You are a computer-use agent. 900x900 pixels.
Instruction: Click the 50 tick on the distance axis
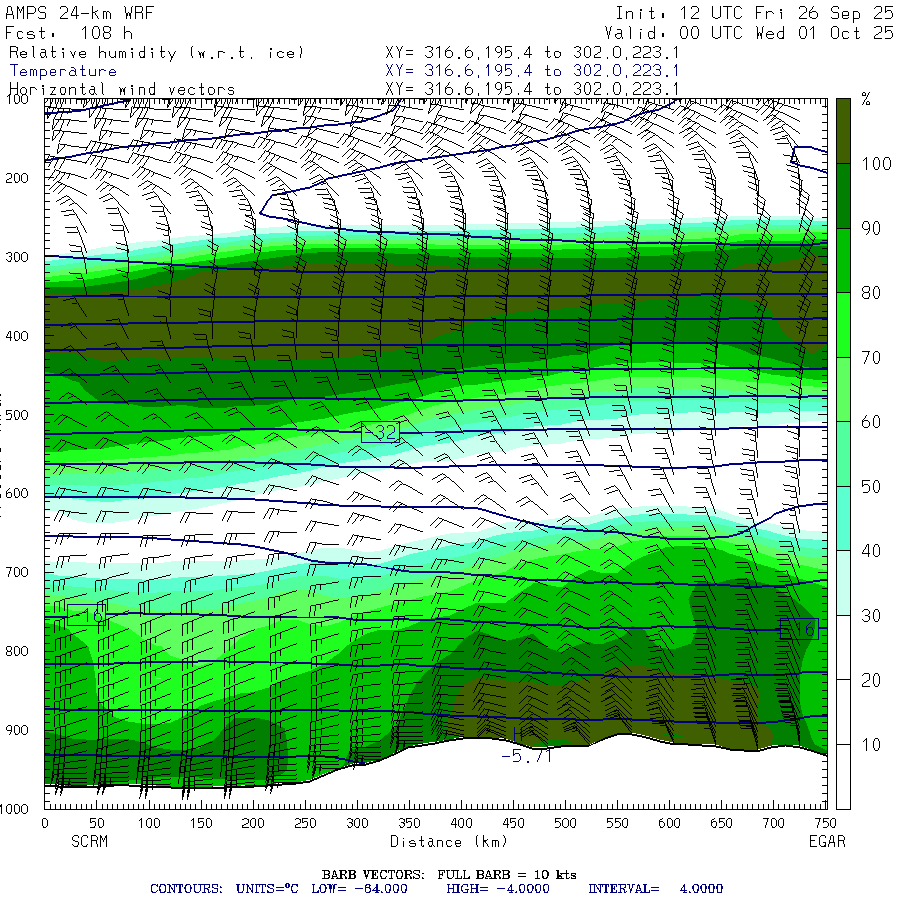click(96, 823)
